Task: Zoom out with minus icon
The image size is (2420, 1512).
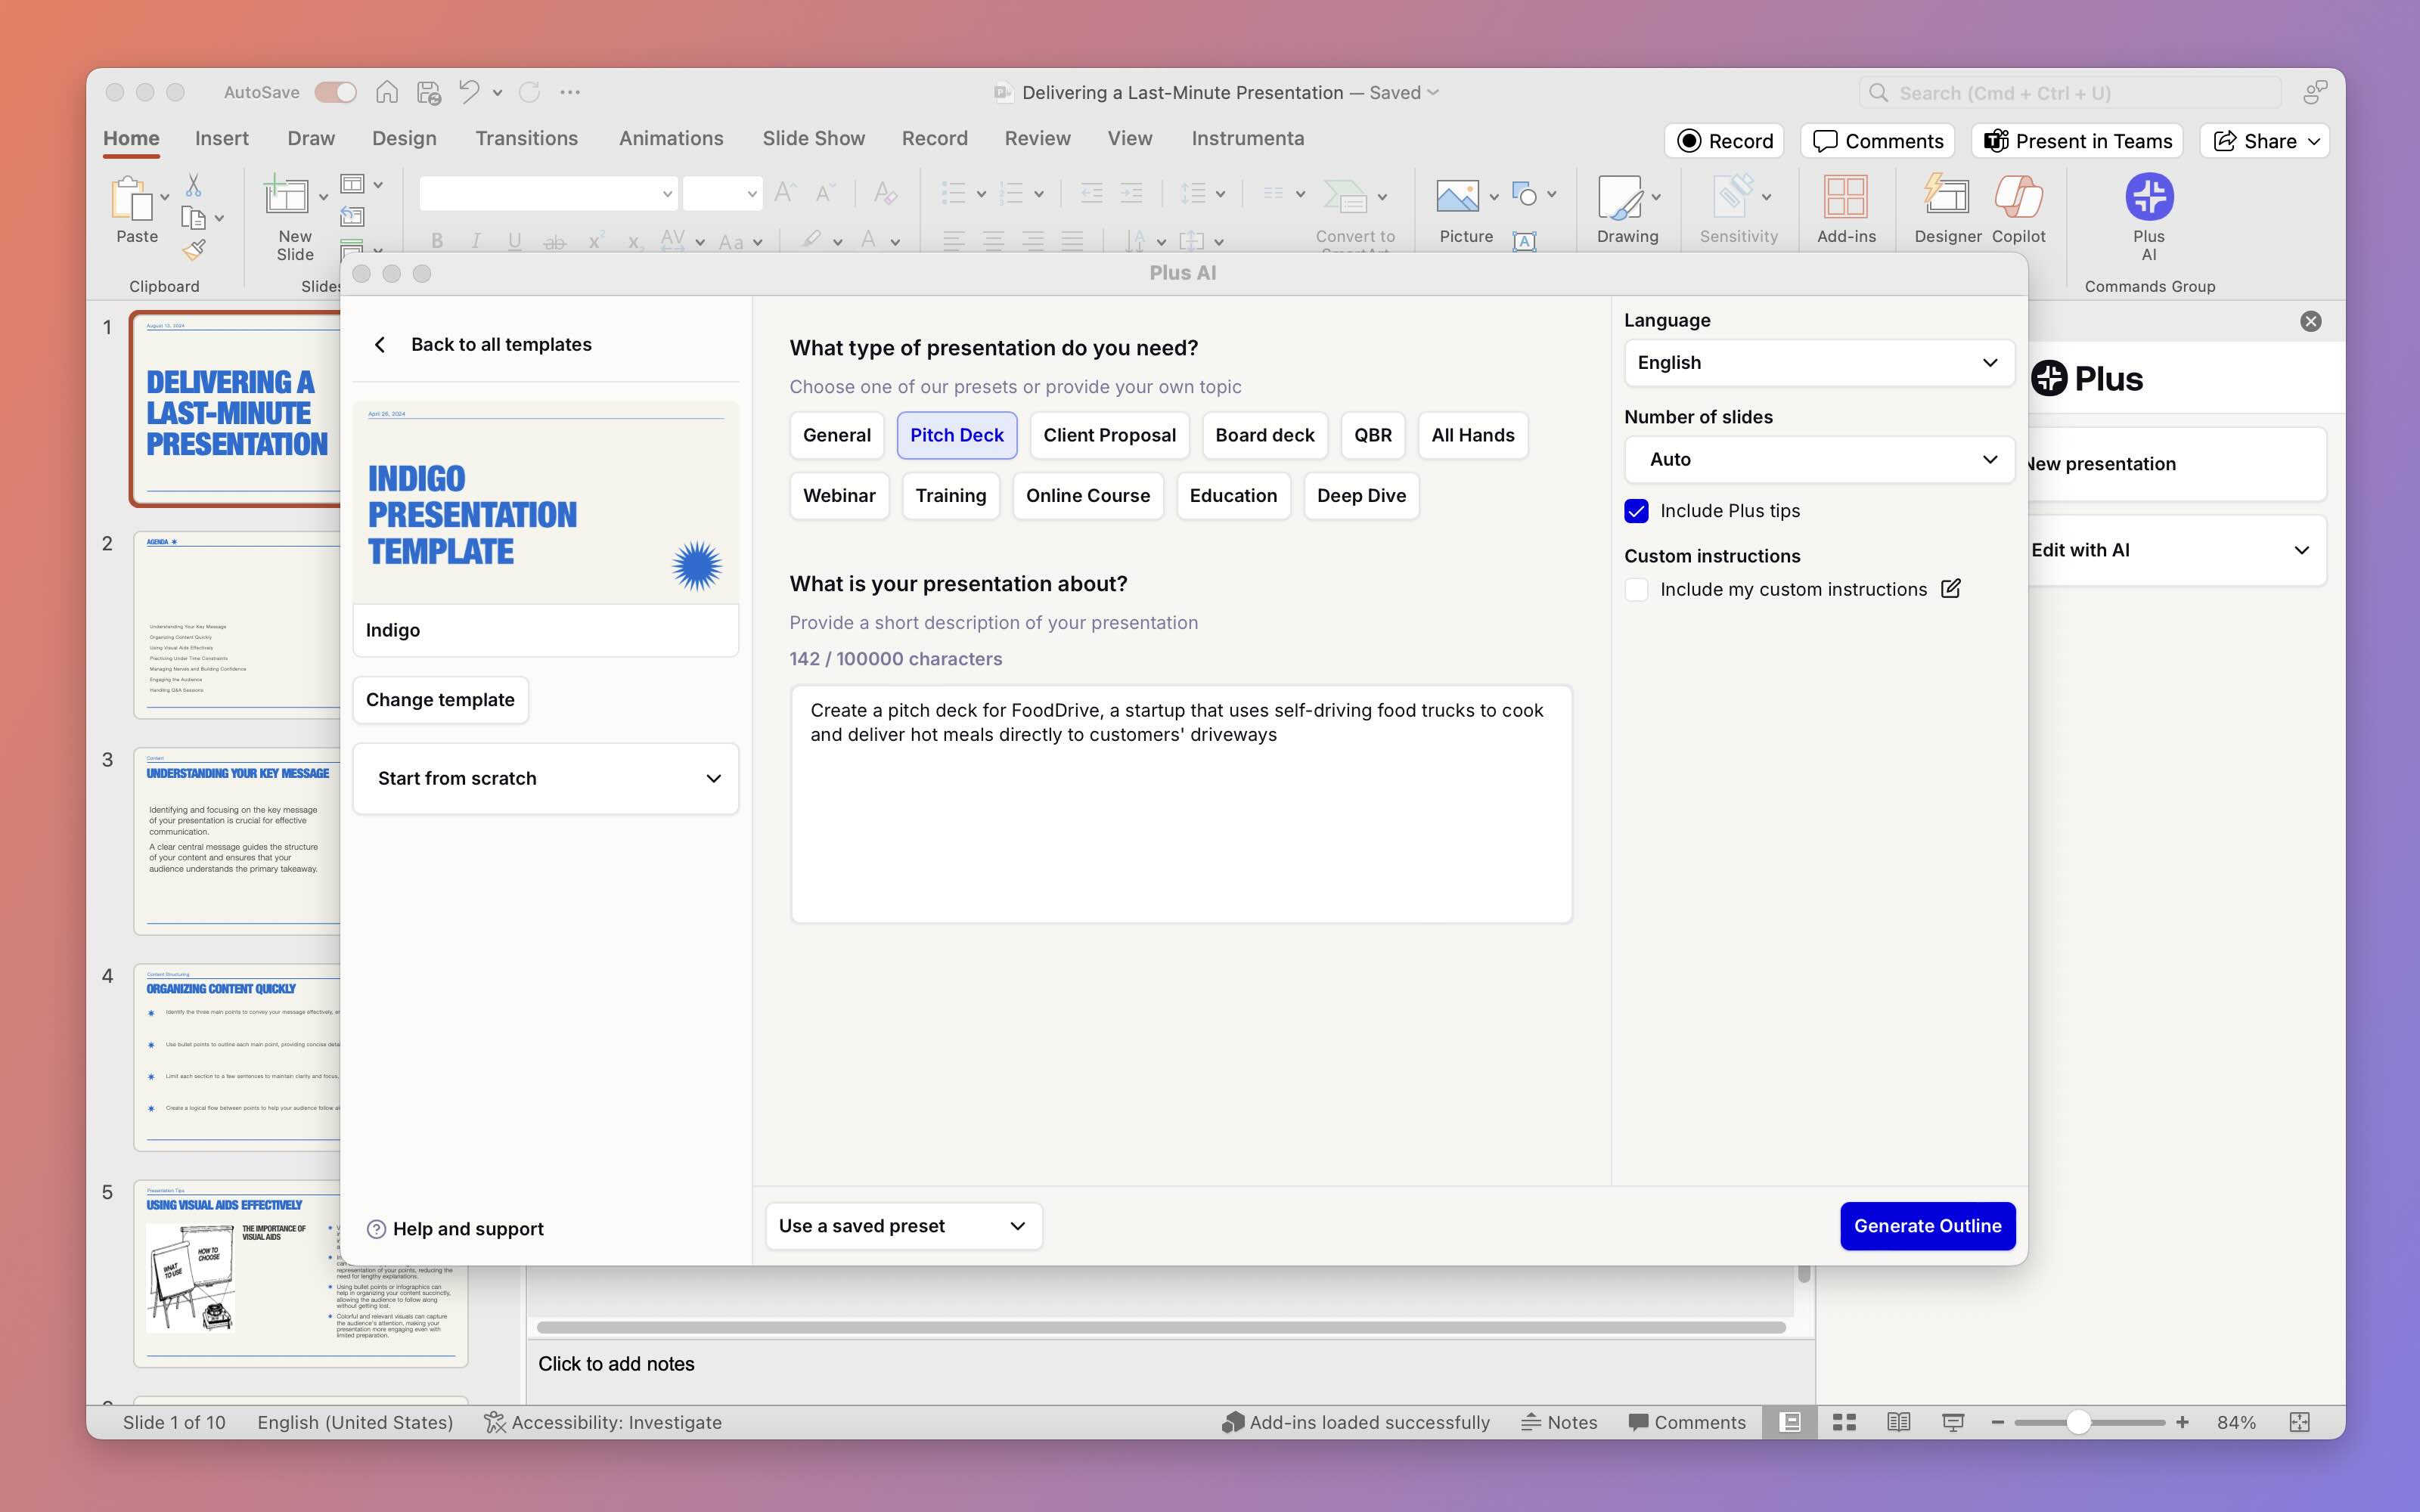Action: click(x=1997, y=1422)
